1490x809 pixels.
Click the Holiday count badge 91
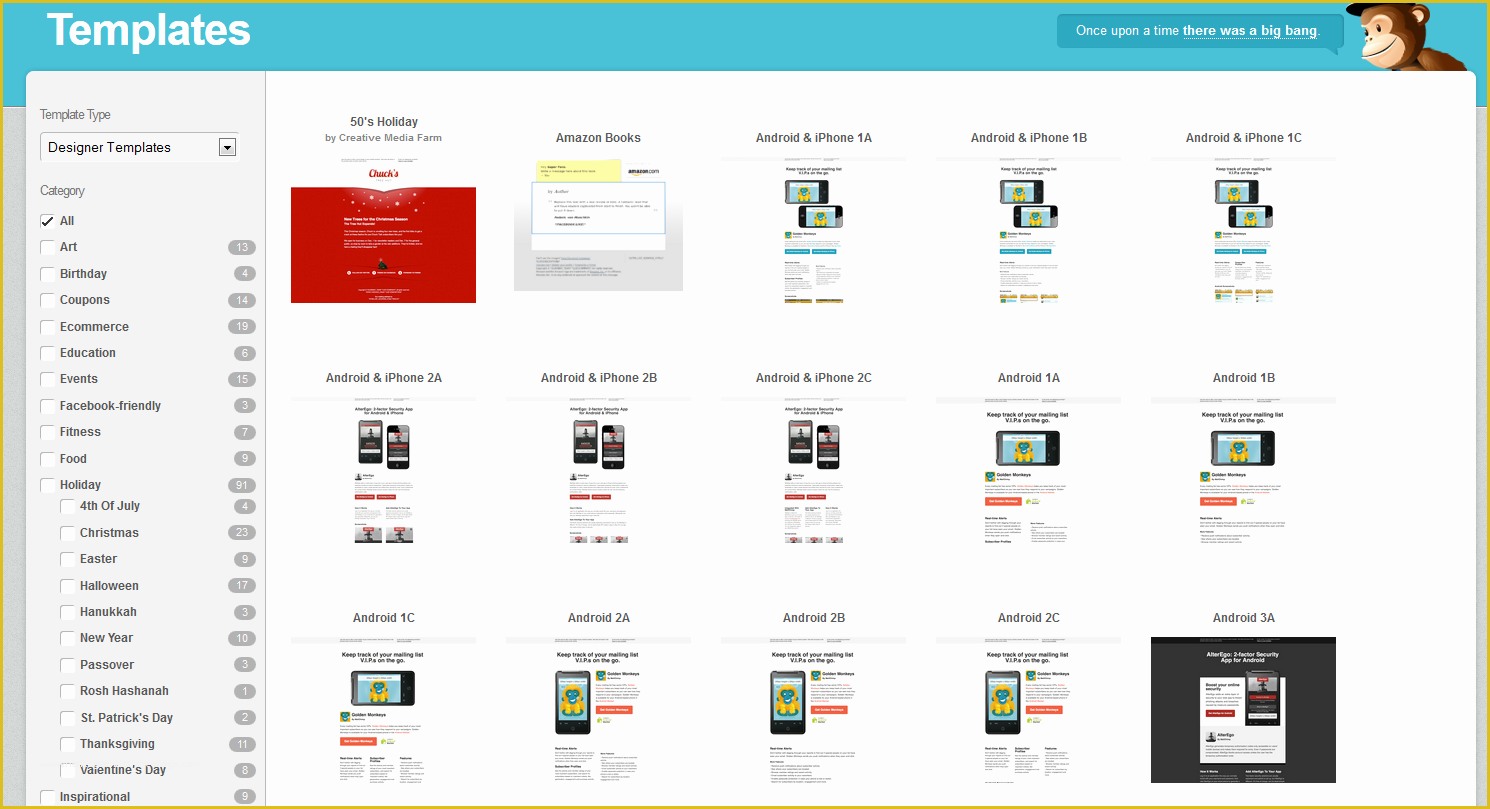pyautogui.click(x=241, y=485)
